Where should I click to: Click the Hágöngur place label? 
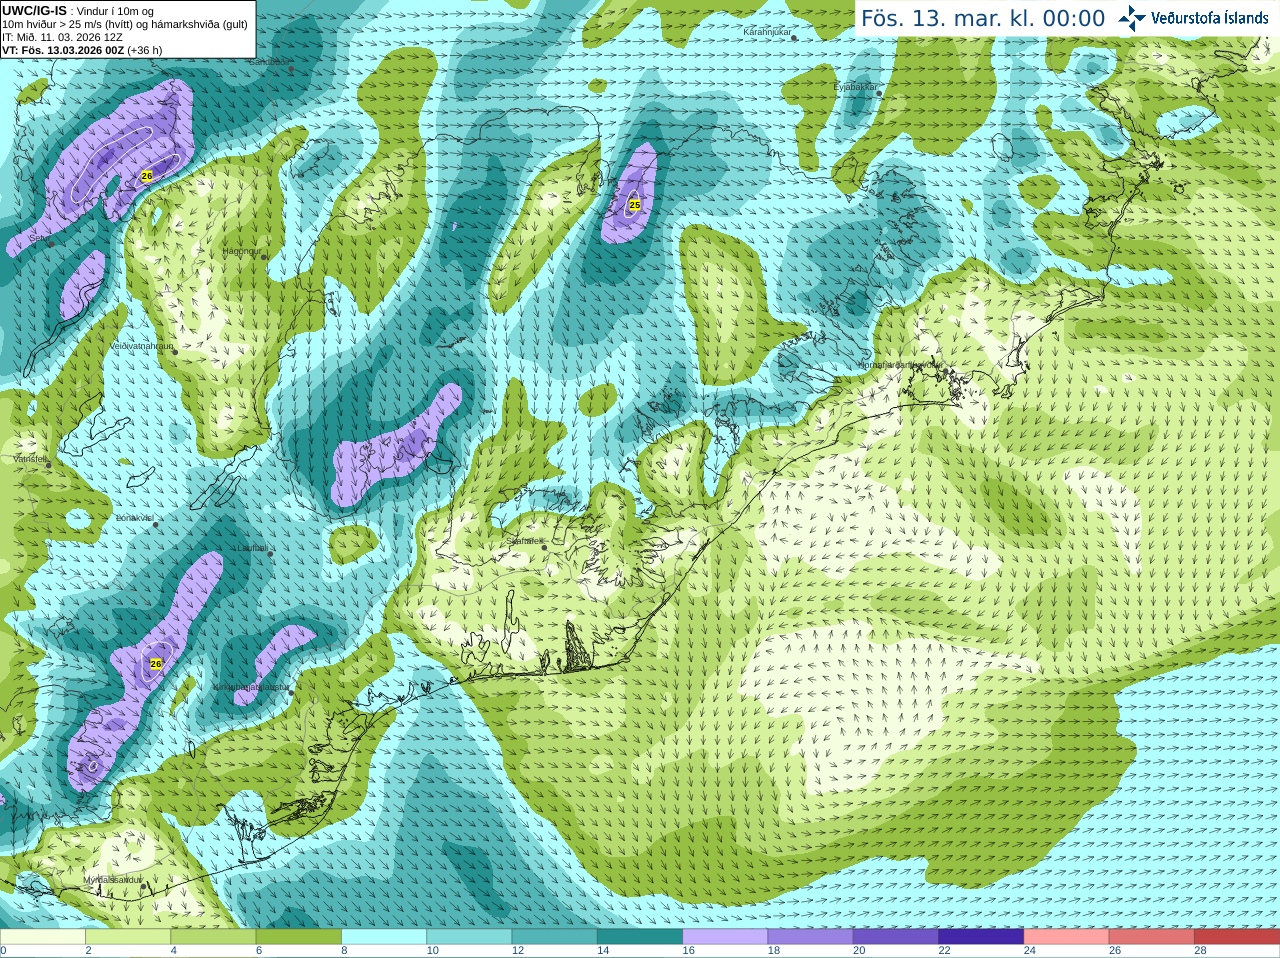(241, 251)
